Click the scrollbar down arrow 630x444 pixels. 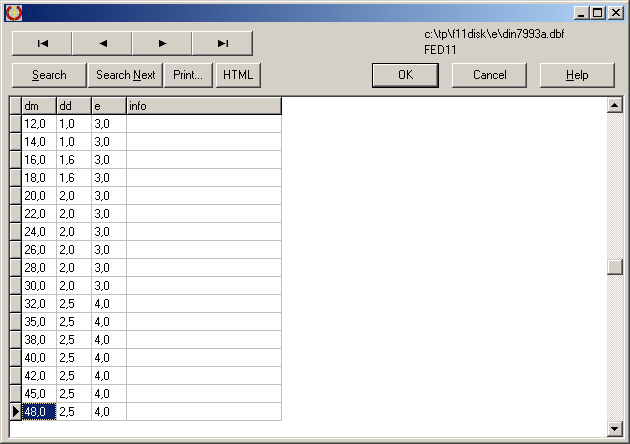pyautogui.click(x=615, y=429)
